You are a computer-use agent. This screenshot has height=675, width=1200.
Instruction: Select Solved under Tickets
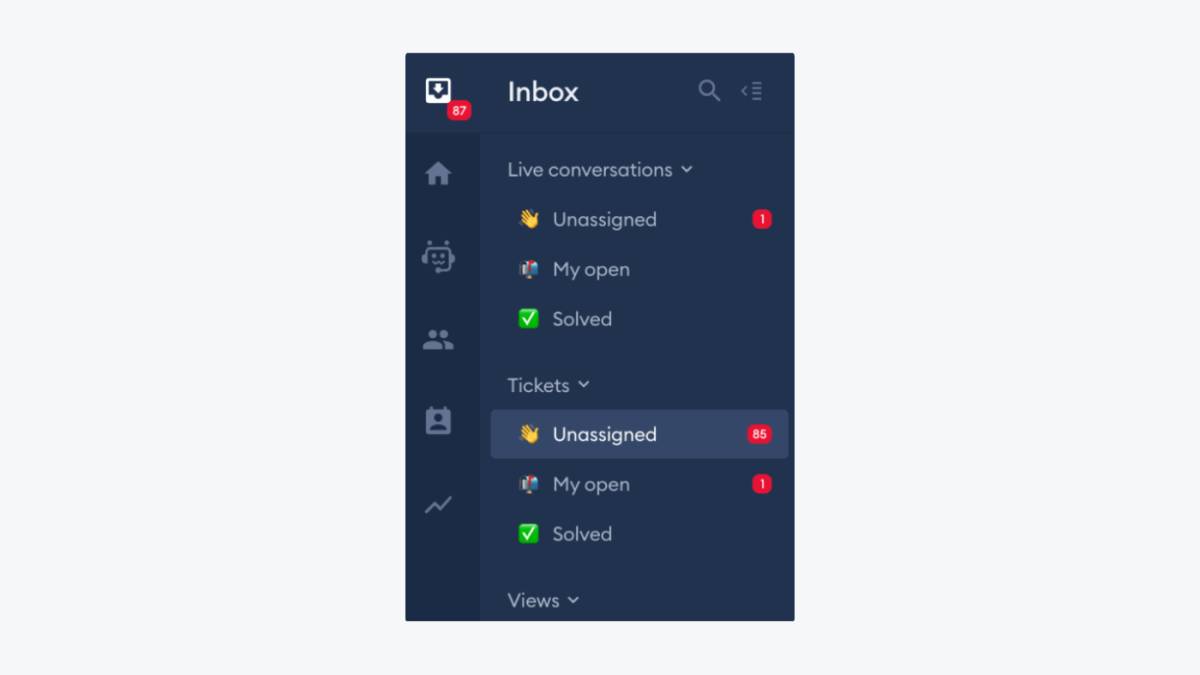tap(582, 534)
